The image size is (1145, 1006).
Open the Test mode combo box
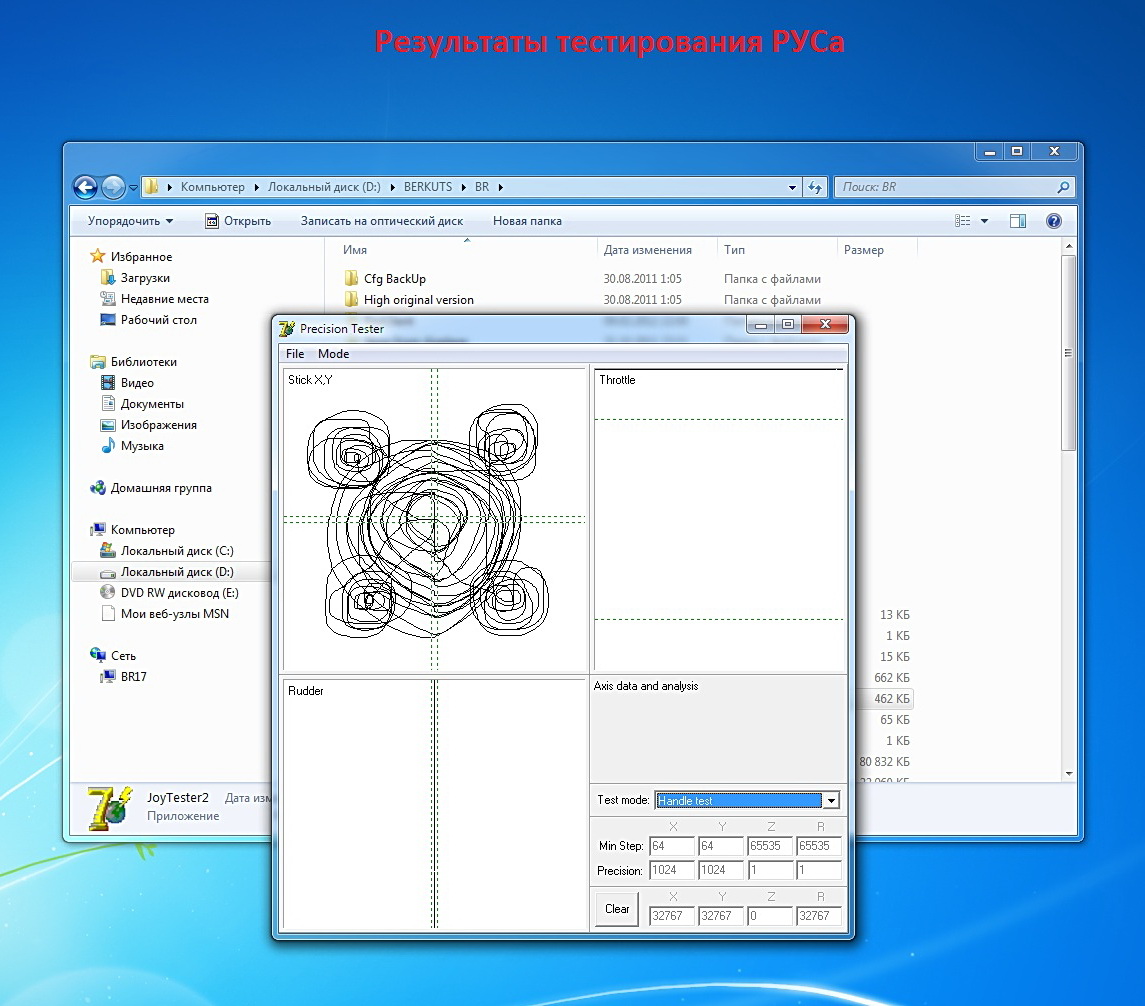[x=747, y=800]
